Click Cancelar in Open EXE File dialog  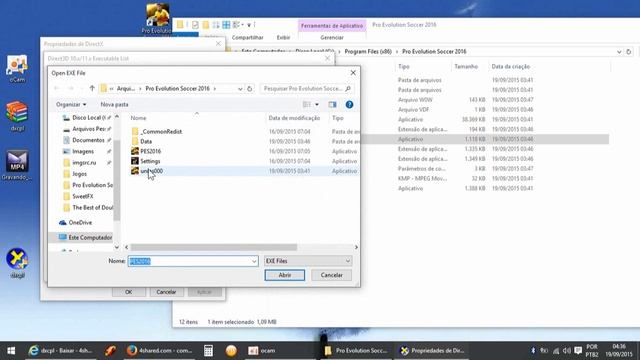(x=331, y=275)
